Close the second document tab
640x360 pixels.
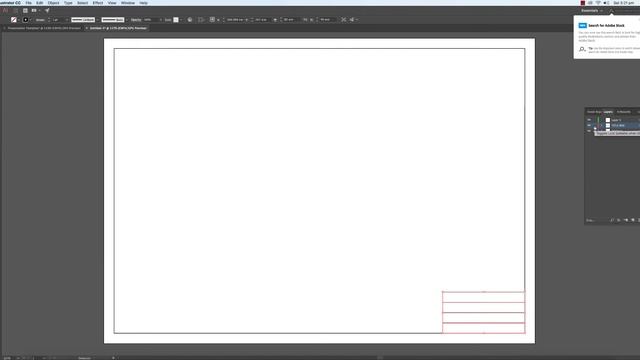pos(87,28)
